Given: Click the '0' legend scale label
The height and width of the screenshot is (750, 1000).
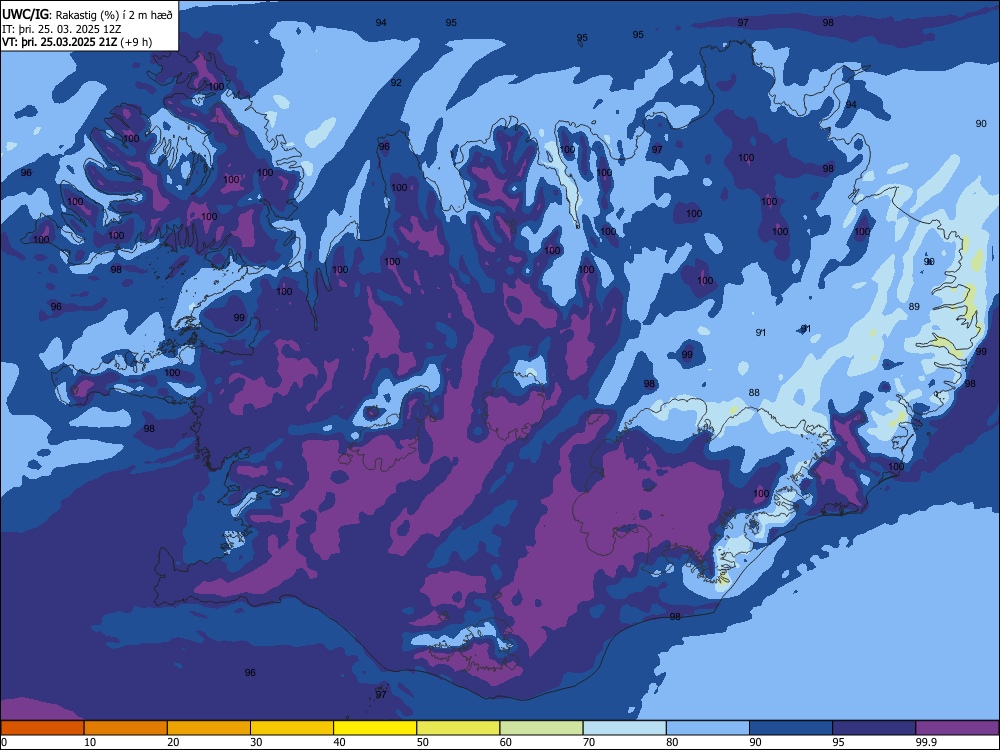Looking at the screenshot, I should click(x=4, y=742).
